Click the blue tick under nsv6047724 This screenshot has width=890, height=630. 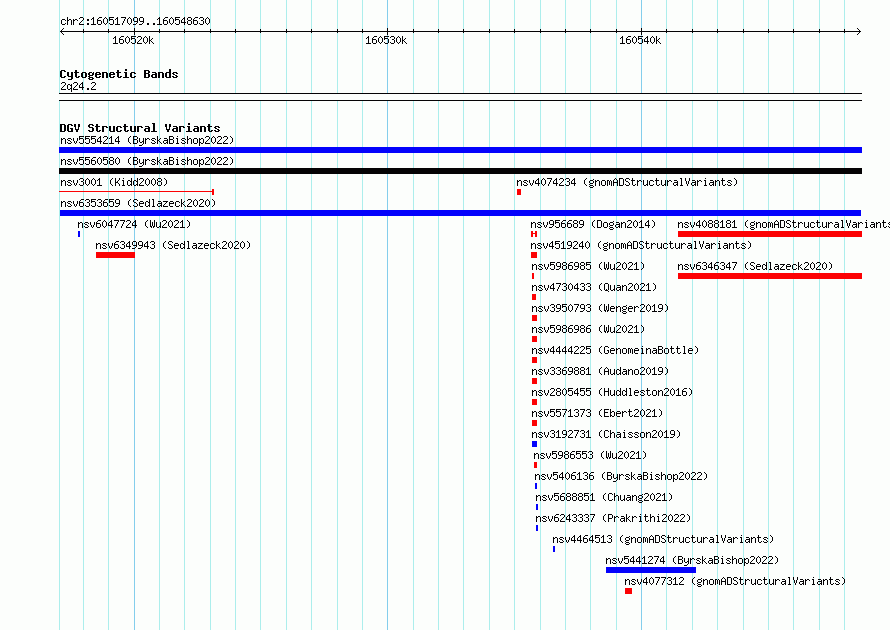tap(79, 234)
